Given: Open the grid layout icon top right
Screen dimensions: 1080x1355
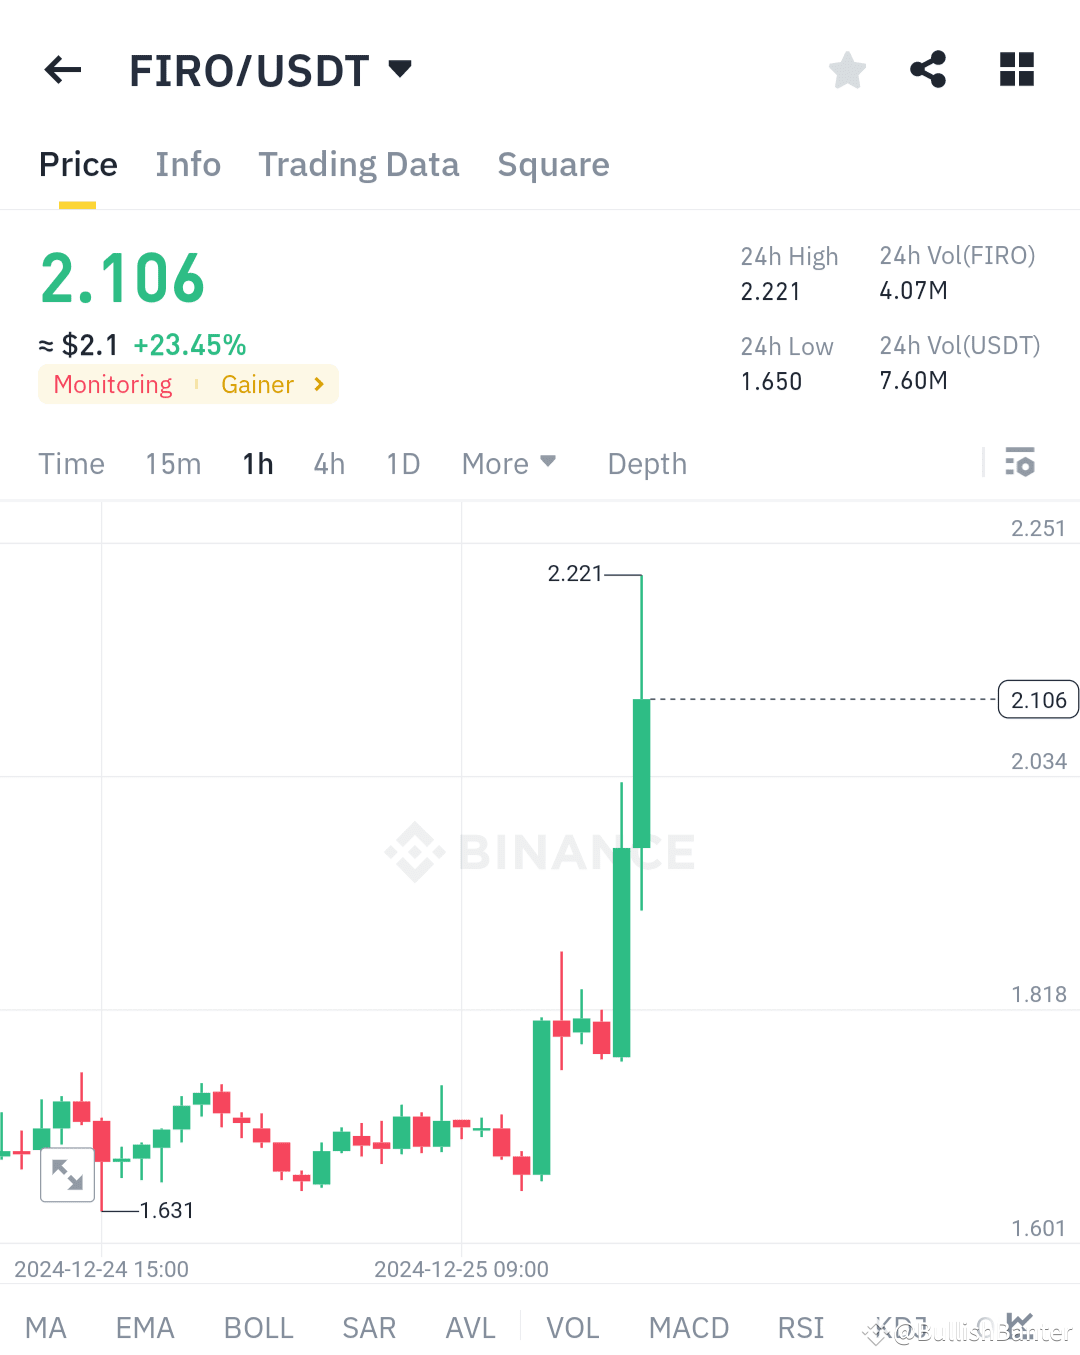Looking at the screenshot, I should pos(1017,69).
